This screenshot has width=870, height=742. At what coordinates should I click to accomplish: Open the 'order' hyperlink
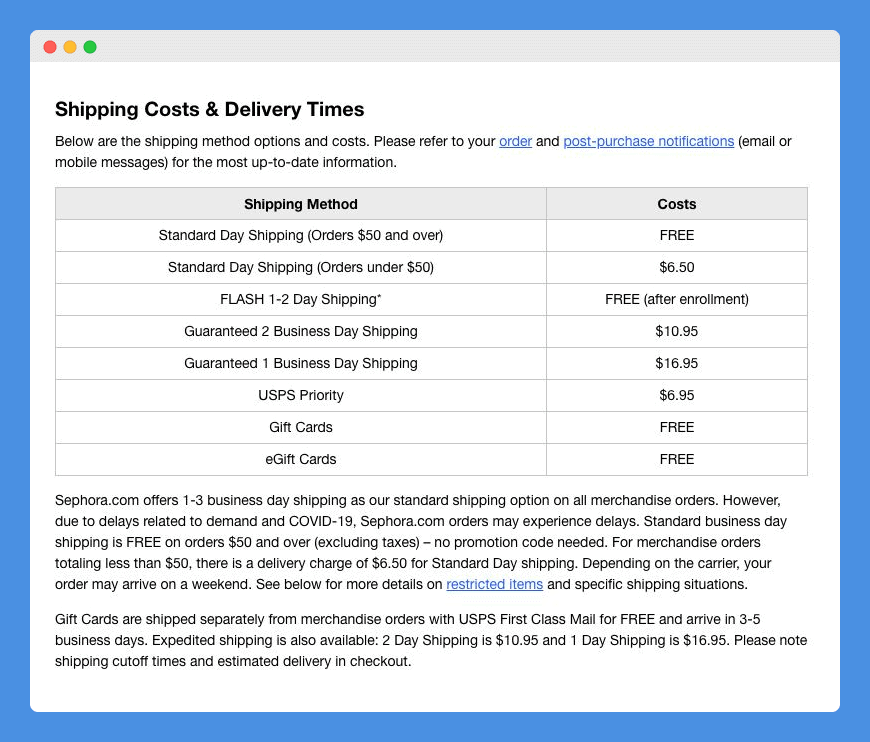[515, 142]
